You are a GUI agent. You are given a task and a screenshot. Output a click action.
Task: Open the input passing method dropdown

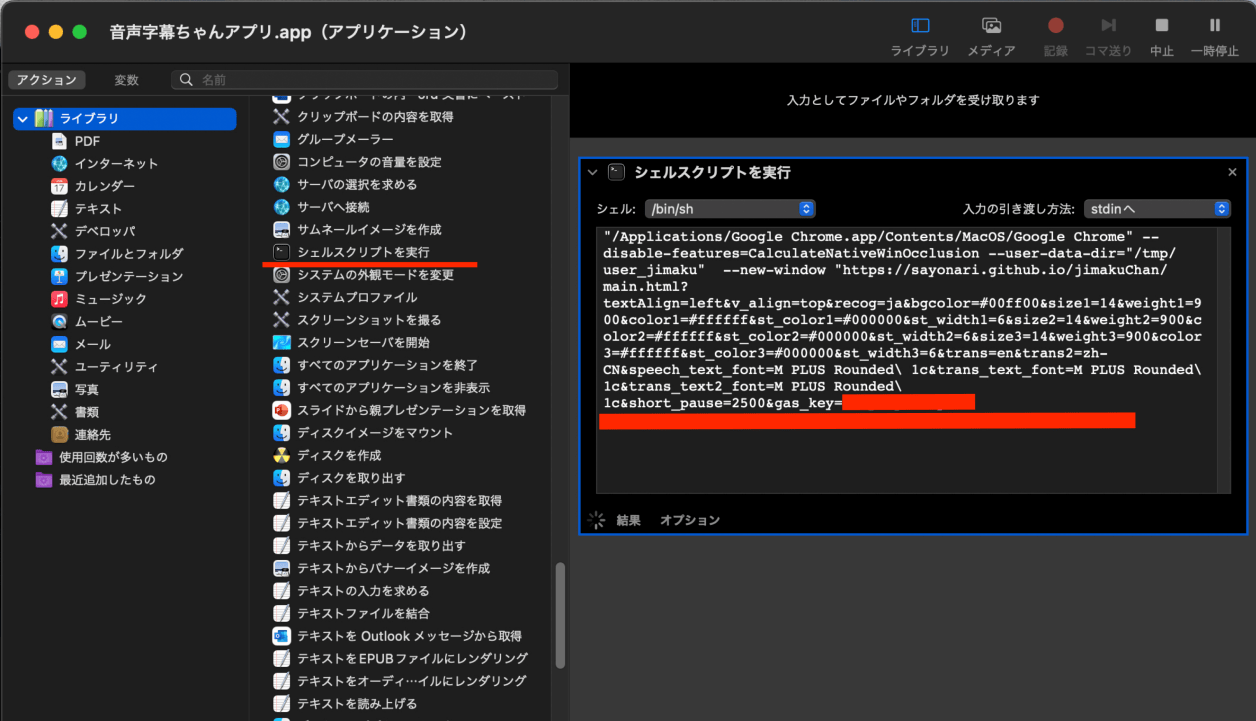pyautogui.click(x=1157, y=209)
